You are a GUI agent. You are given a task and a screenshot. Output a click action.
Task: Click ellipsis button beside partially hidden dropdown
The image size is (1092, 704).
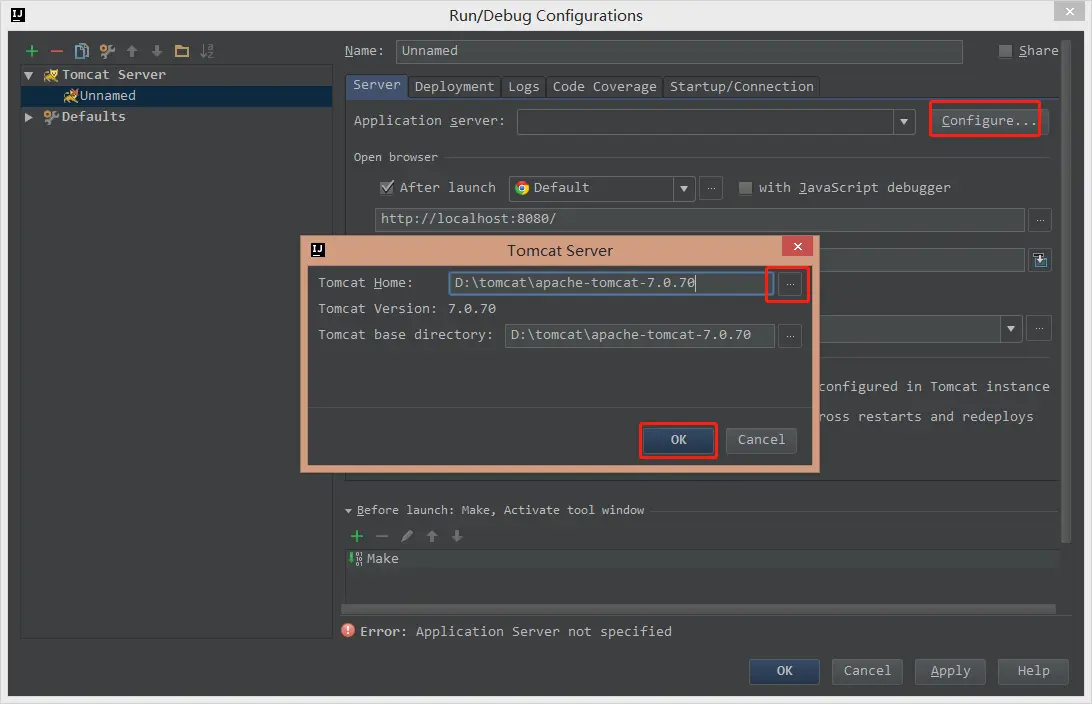(1038, 328)
